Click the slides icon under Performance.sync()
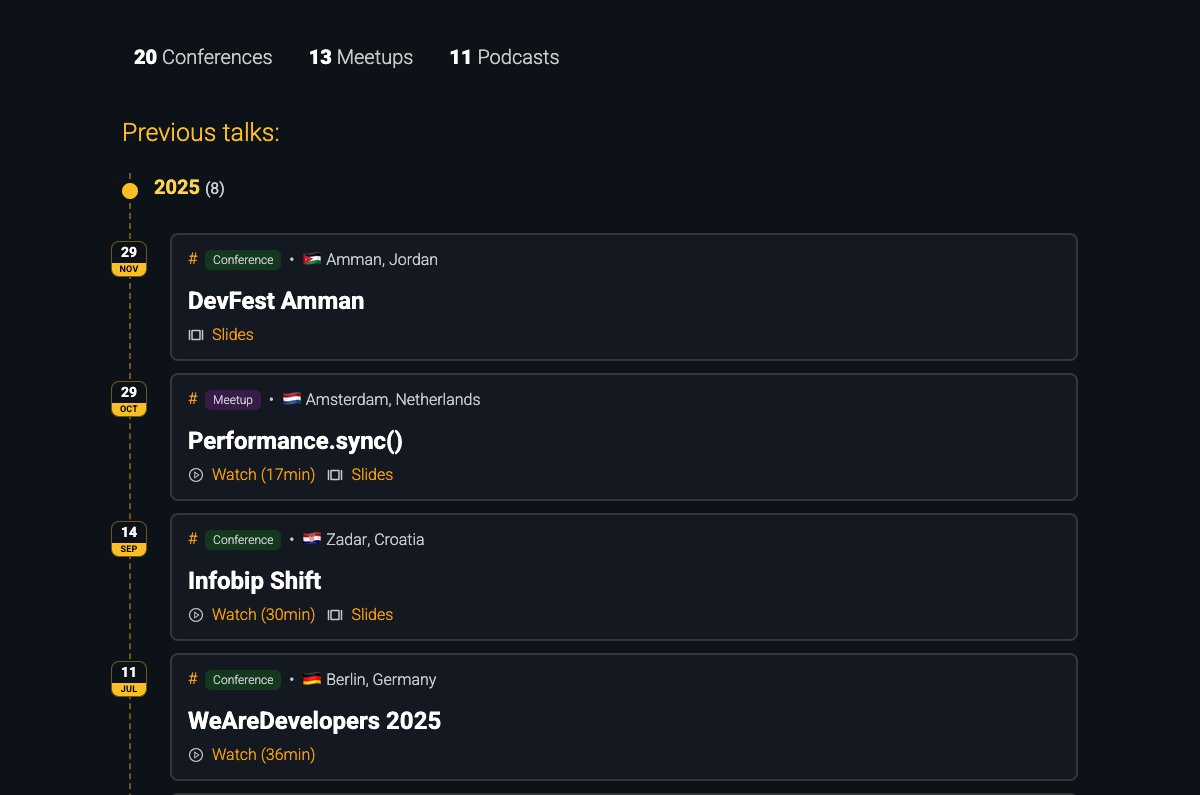Image resolution: width=1200 pixels, height=795 pixels. pyautogui.click(x=335, y=475)
